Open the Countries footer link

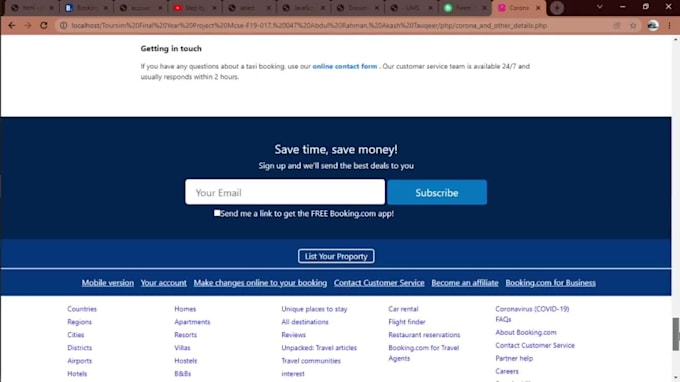tap(82, 309)
